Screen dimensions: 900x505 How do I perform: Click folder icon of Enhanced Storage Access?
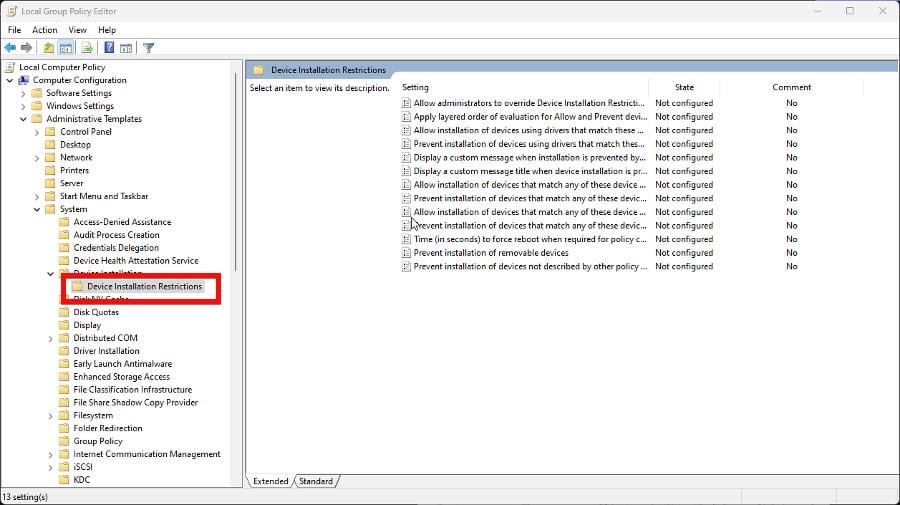[x=64, y=376]
